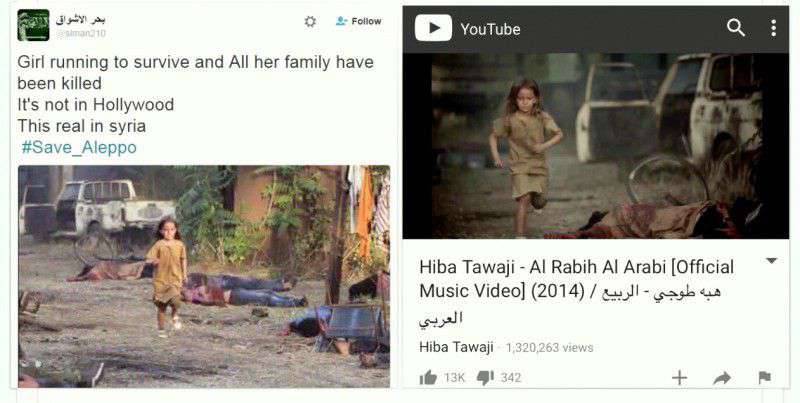Share the video via arrow icon
This screenshot has height=403, width=800.
click(x=722, y=378)
